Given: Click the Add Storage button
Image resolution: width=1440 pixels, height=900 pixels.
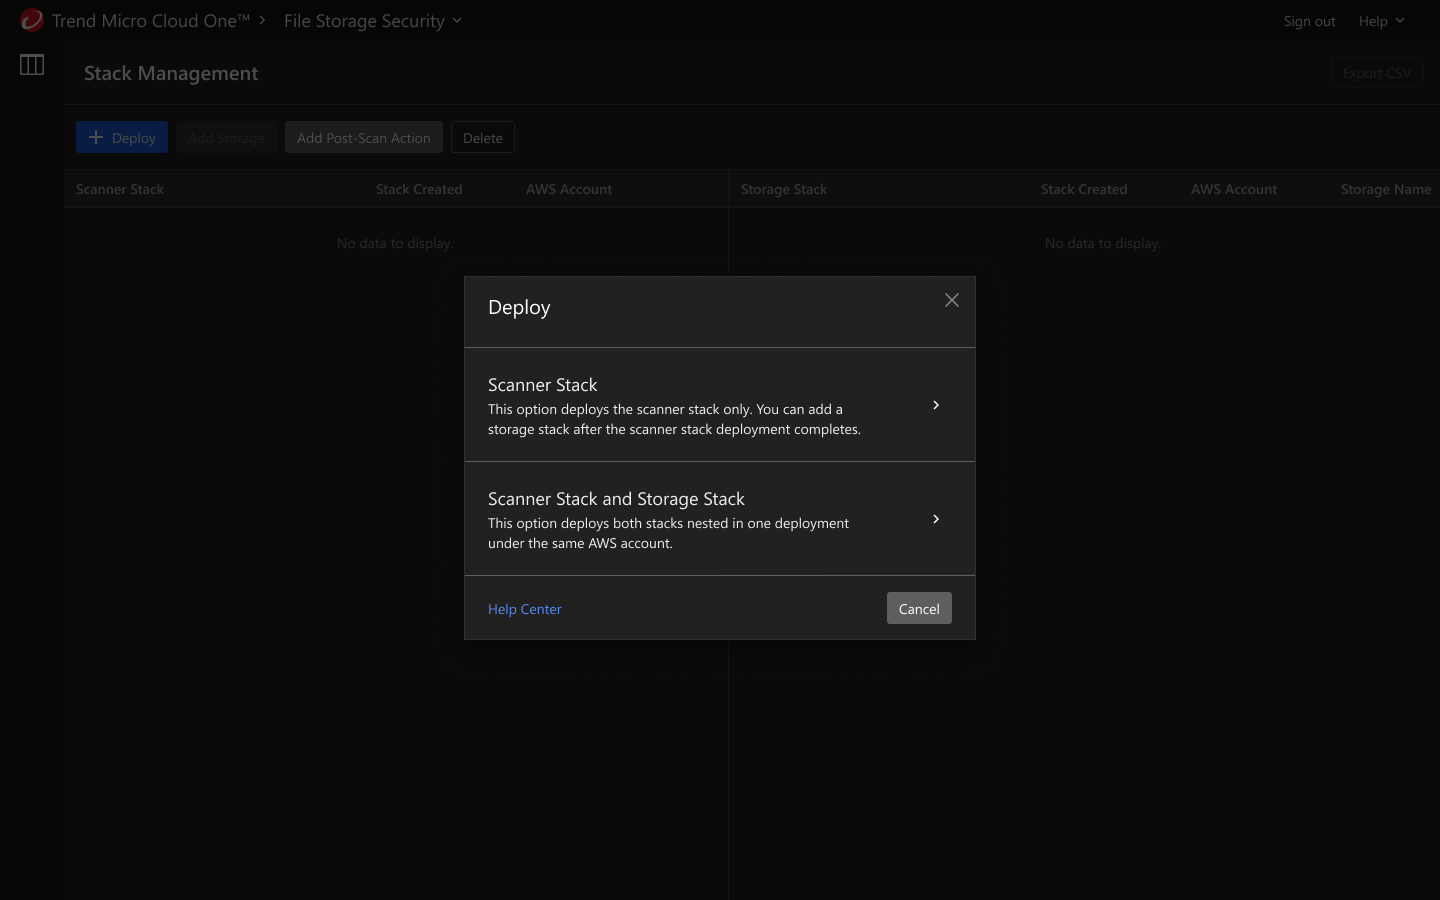Looking at the screenshot, I should [x=226, y=138].
